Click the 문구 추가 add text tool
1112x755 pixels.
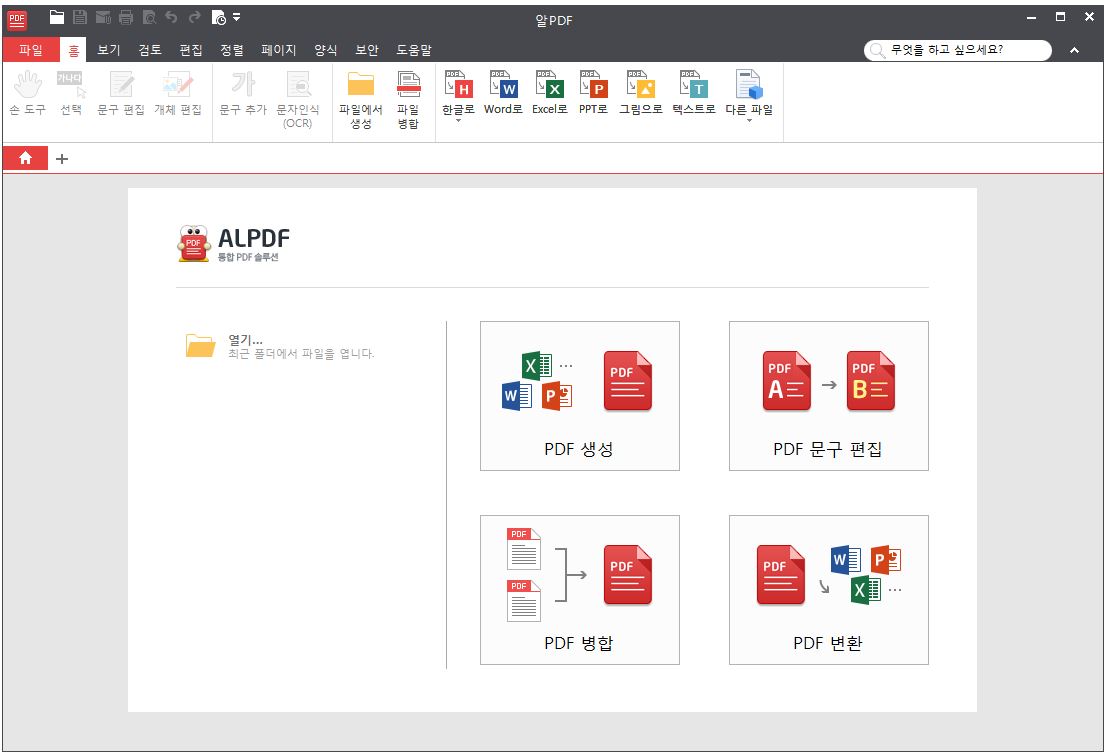pos(243,93)
